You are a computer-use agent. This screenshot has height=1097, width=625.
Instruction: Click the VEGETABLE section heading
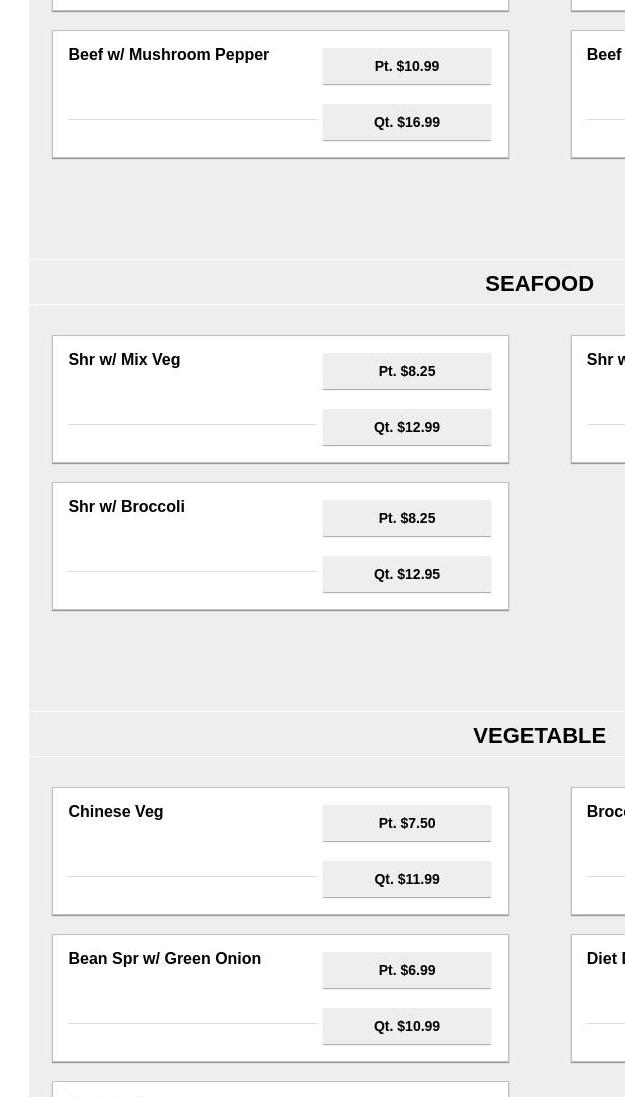539,736
